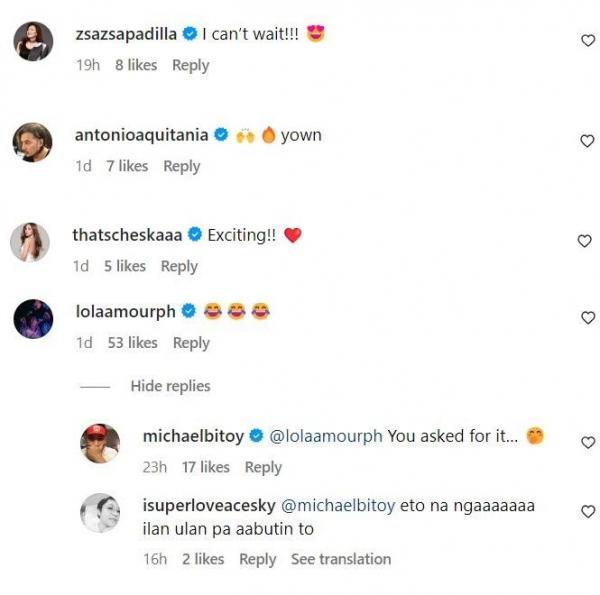Viewport: 600px width, 595px height.
Task: Tap the heart beside isuperloveacesky's reply
Action: point(587,512)
